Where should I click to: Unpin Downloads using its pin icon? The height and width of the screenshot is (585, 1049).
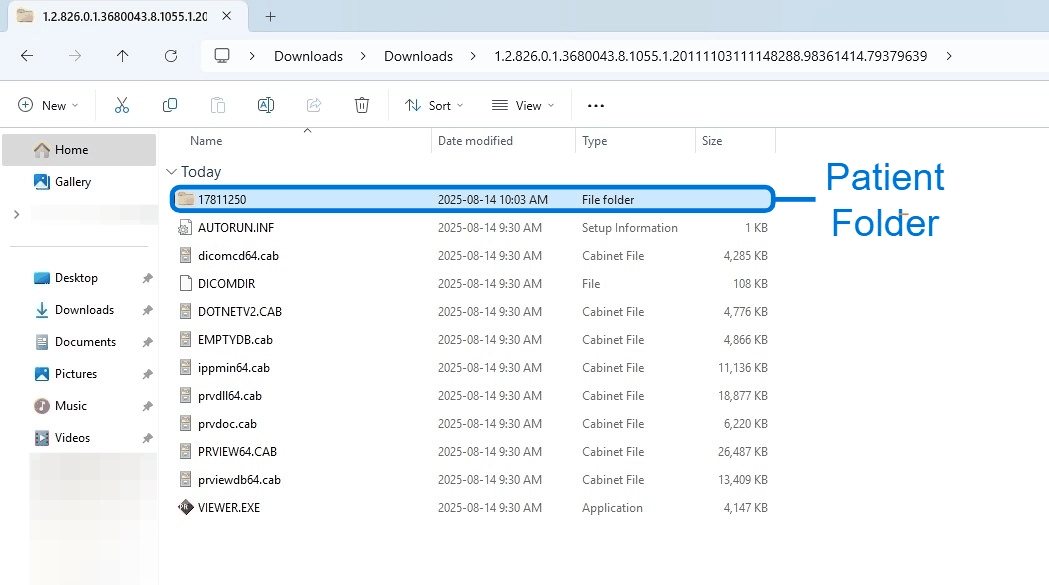(x=147, y=310)
